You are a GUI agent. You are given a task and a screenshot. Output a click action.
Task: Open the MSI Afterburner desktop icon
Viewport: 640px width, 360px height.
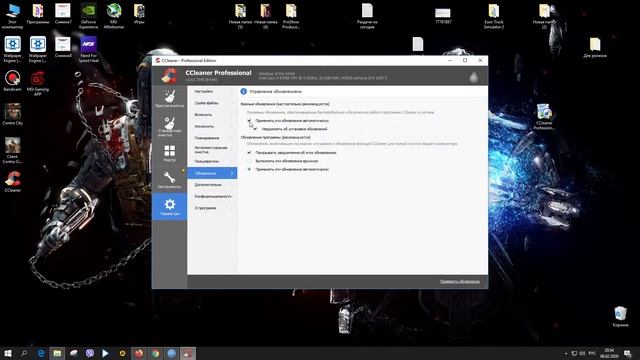coord(114,16)
